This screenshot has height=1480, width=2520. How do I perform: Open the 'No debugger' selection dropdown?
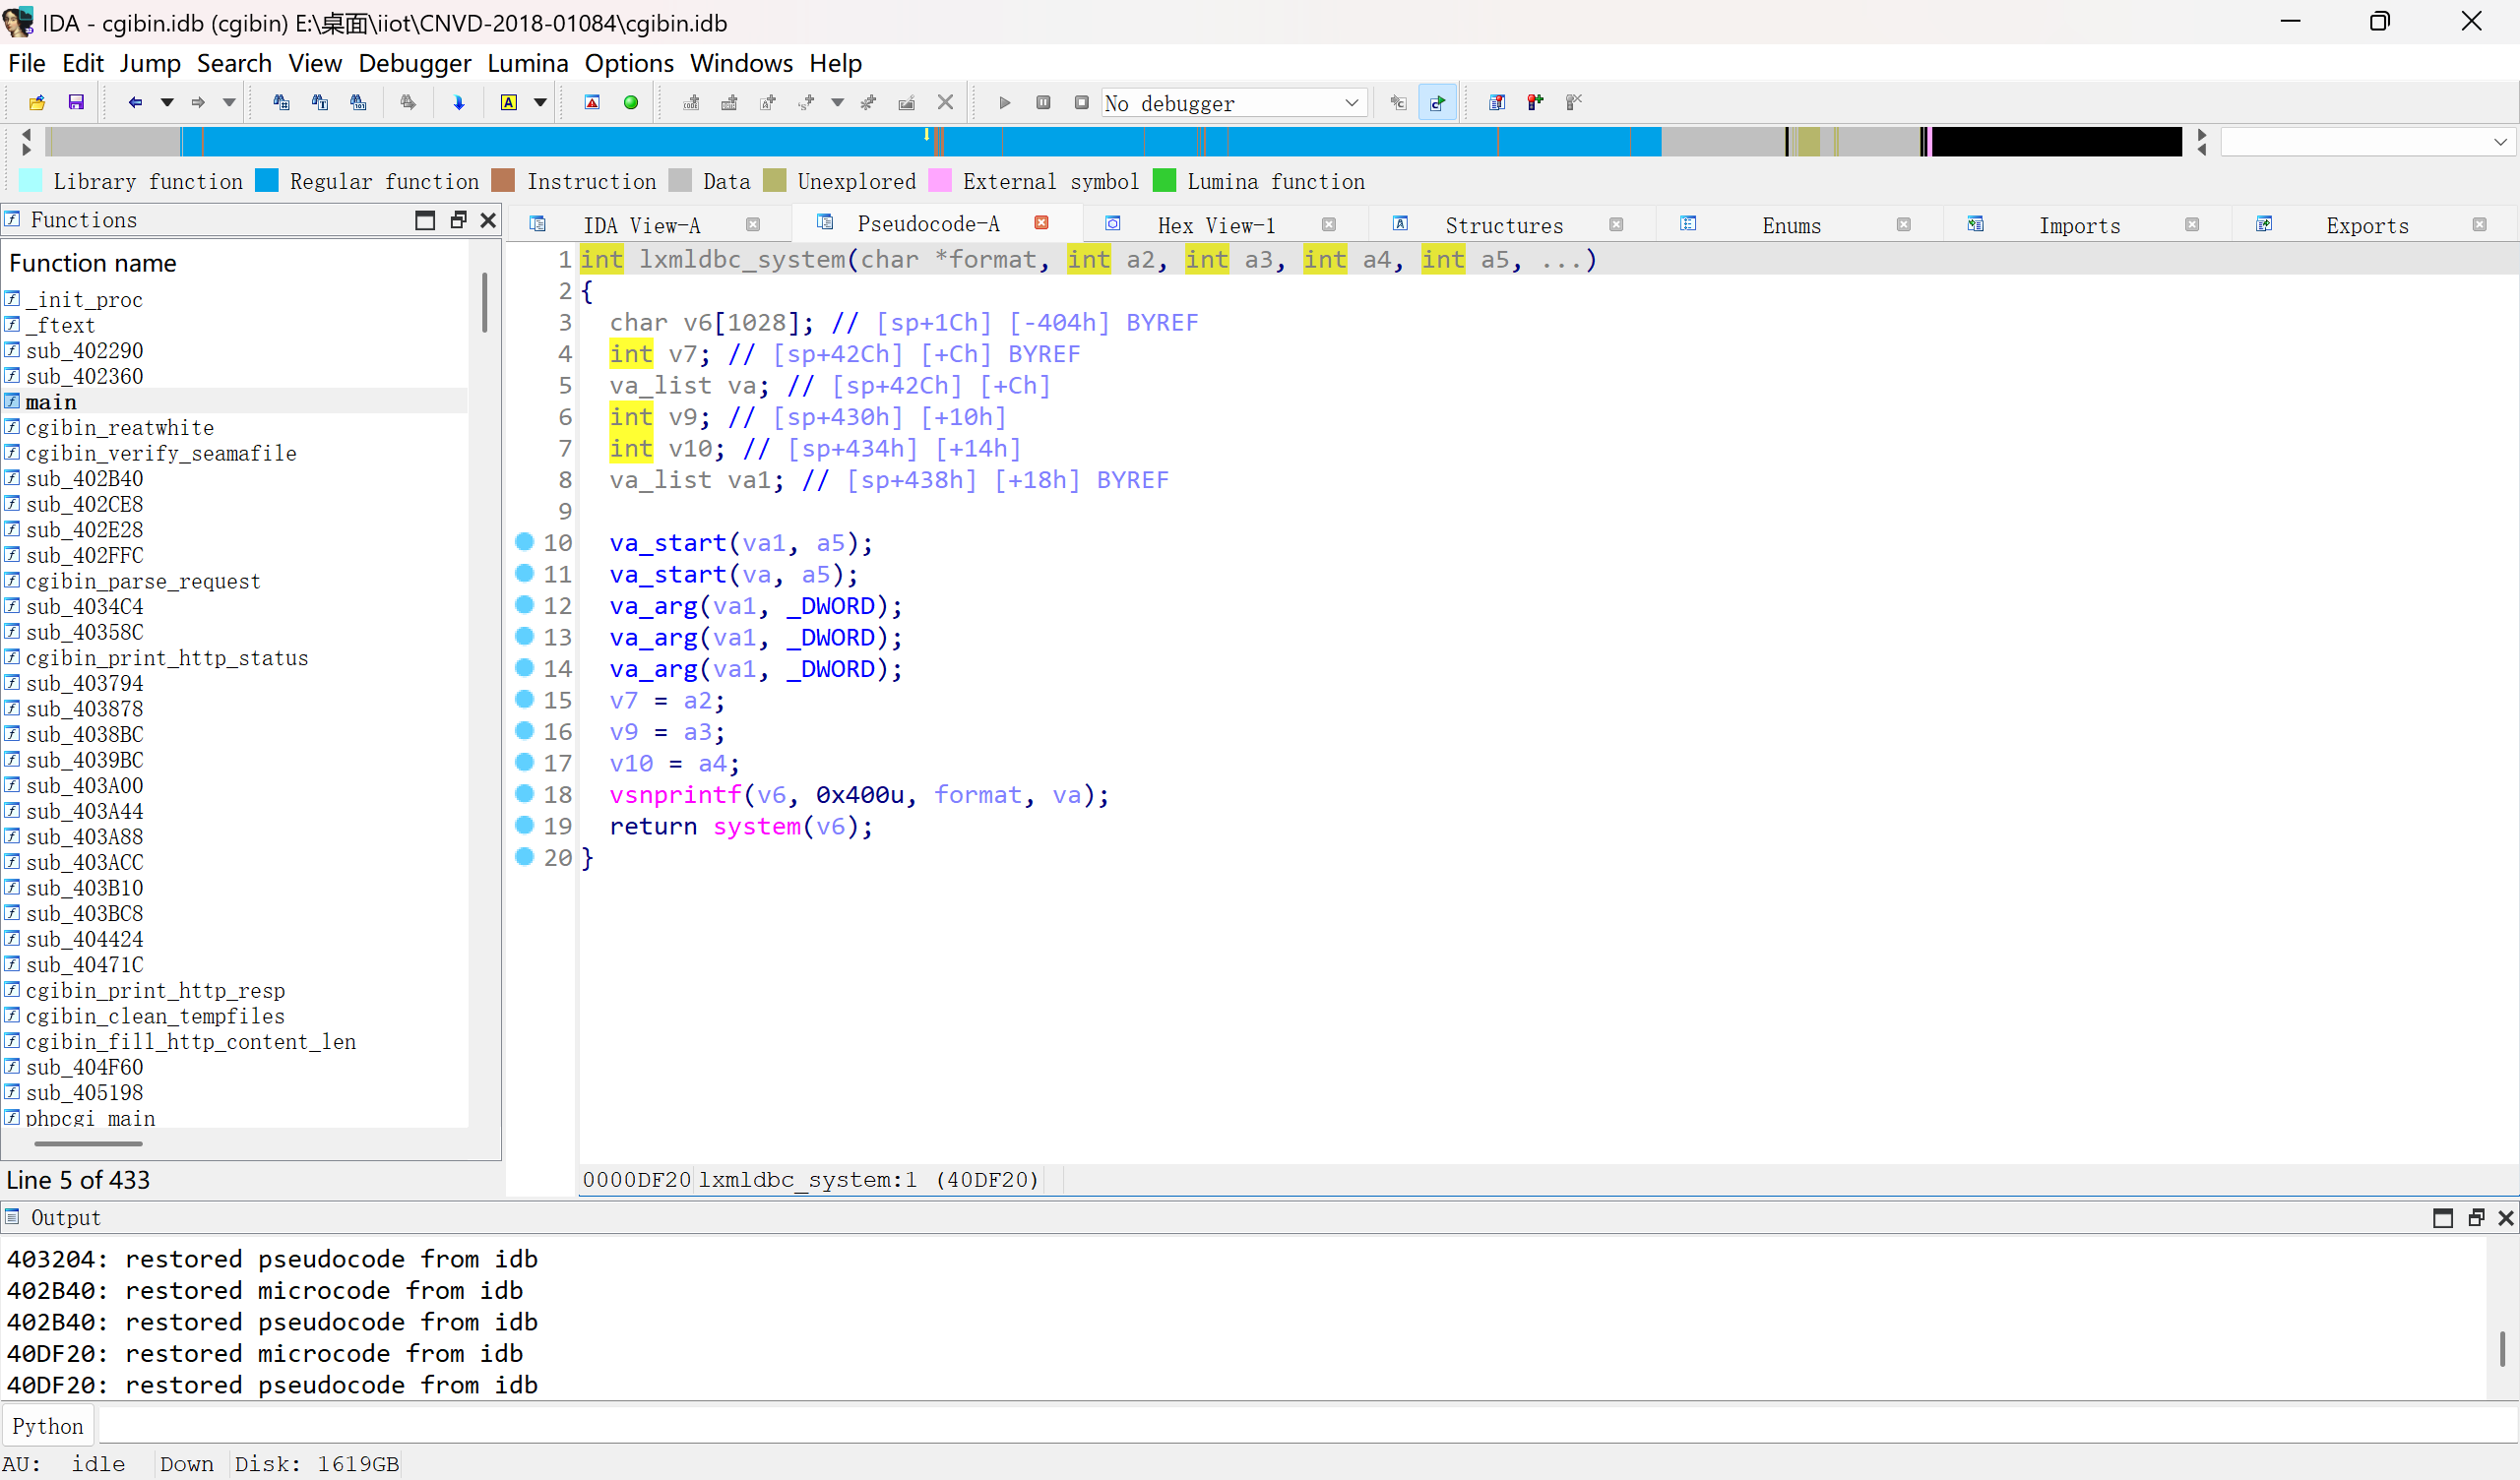click(1234, 103)
